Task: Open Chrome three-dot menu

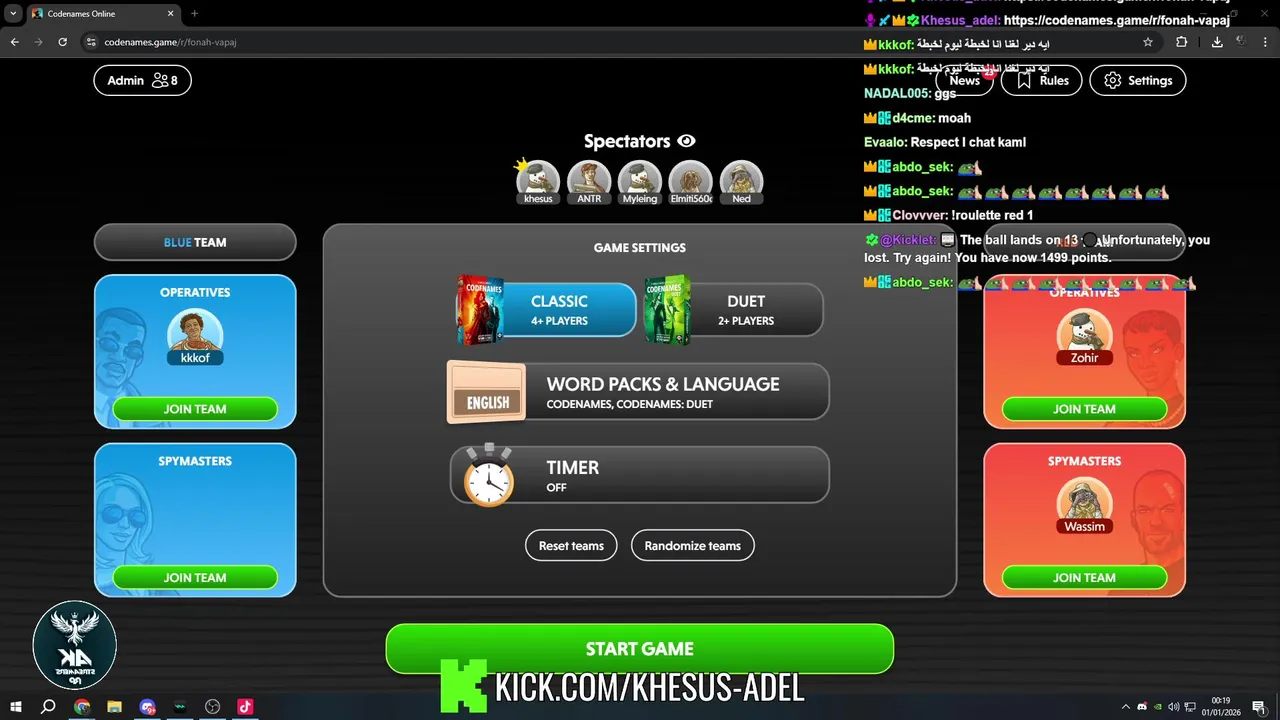Action: click(1267, 42)
